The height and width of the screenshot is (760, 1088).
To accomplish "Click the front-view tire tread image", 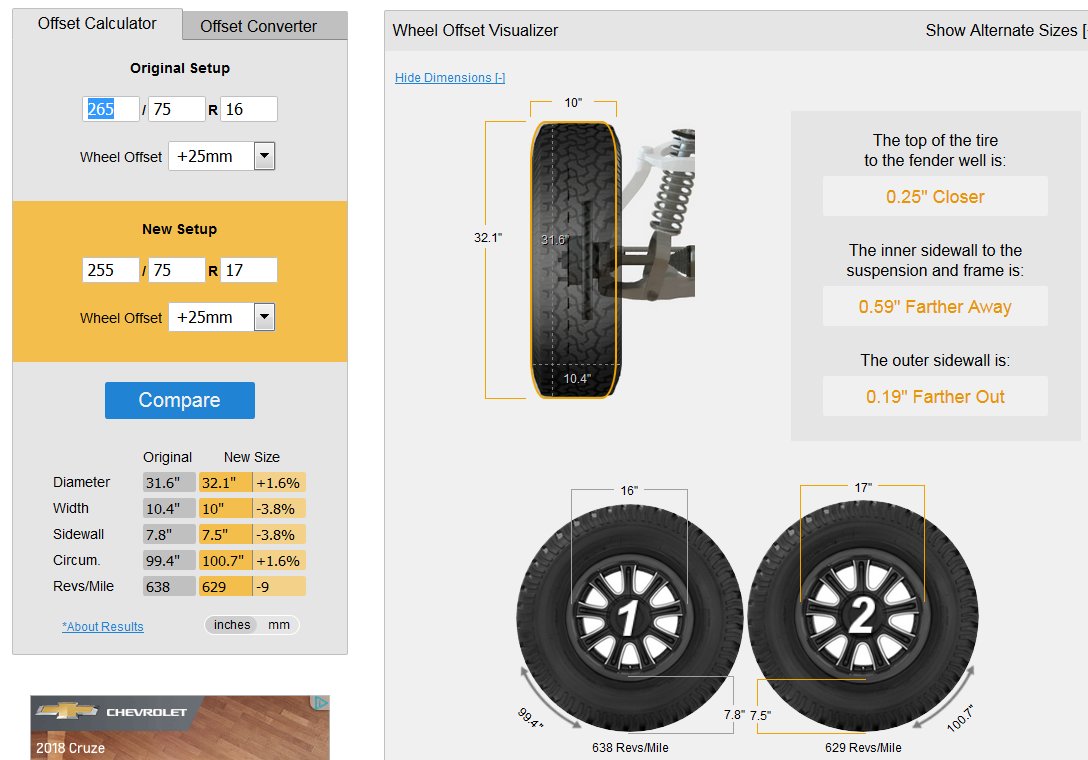I will 575,260.
